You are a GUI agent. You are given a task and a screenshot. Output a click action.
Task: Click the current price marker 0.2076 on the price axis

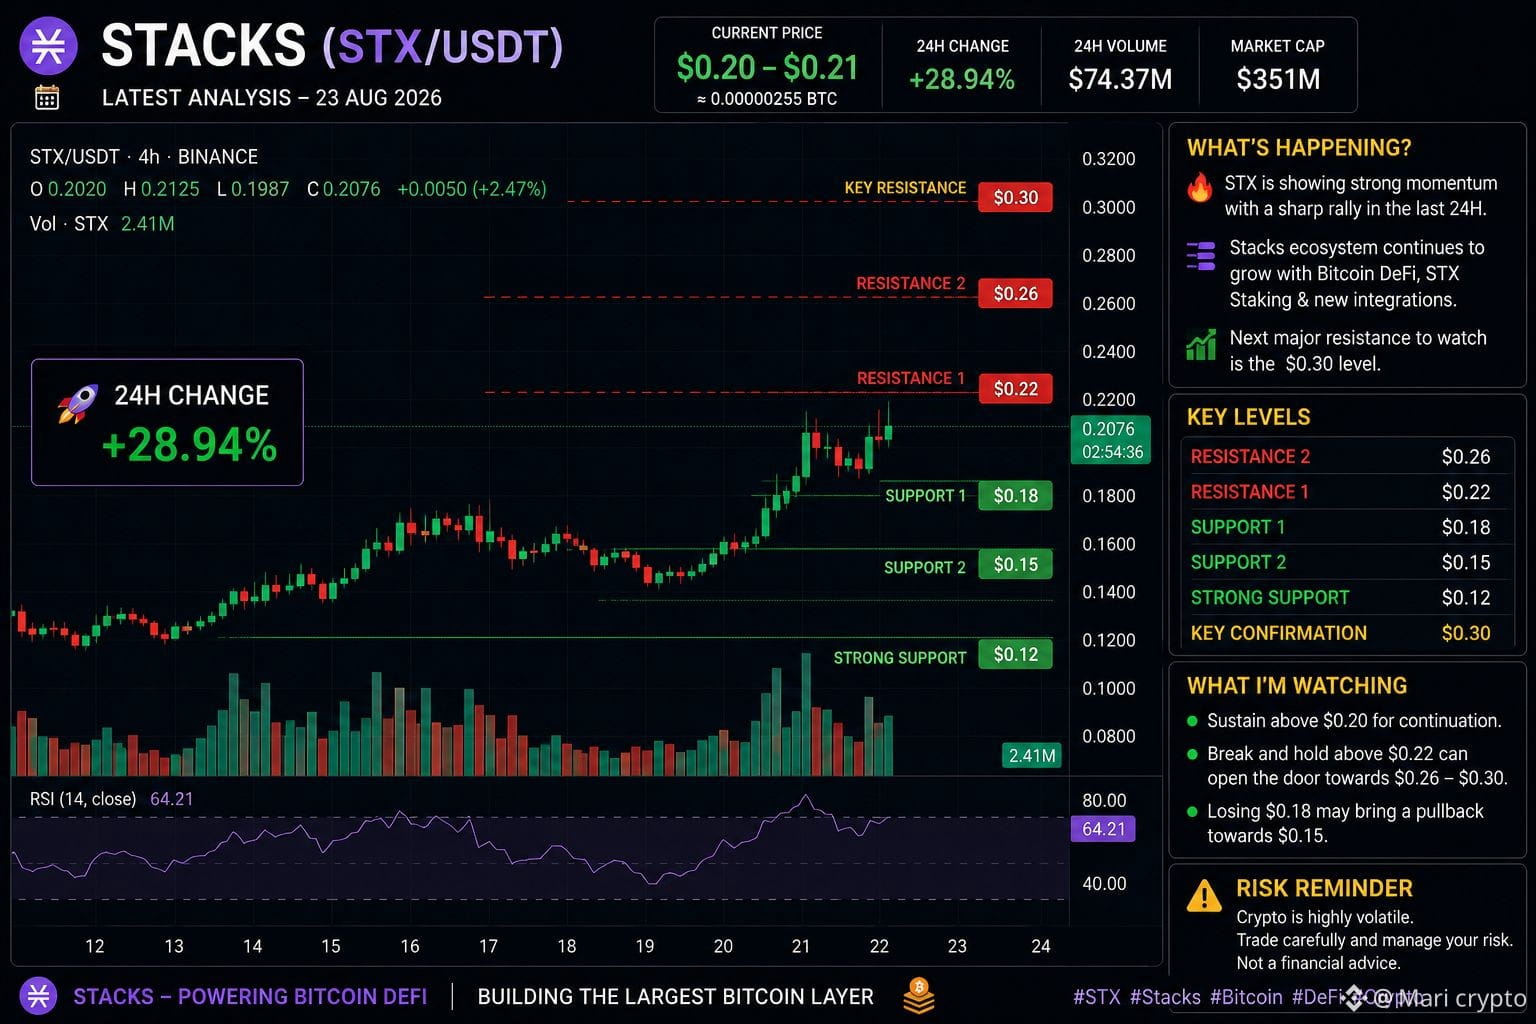point(1110,440)
